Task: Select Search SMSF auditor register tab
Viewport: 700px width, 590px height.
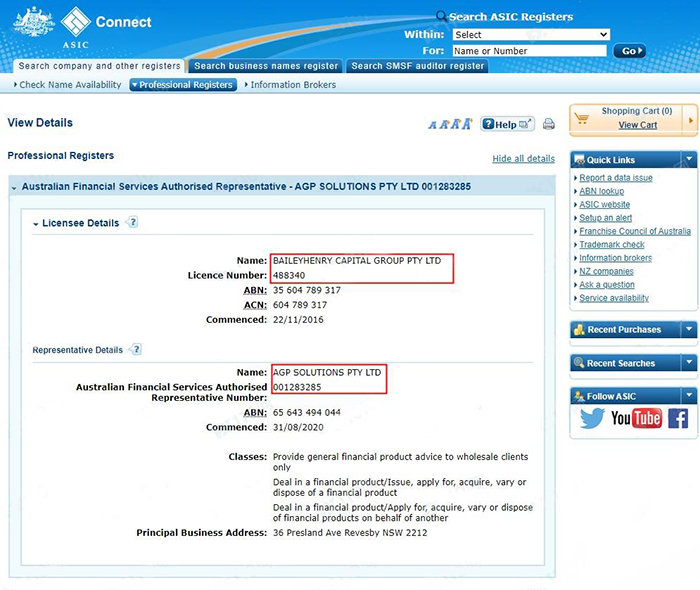Action: tap(417, 66)
